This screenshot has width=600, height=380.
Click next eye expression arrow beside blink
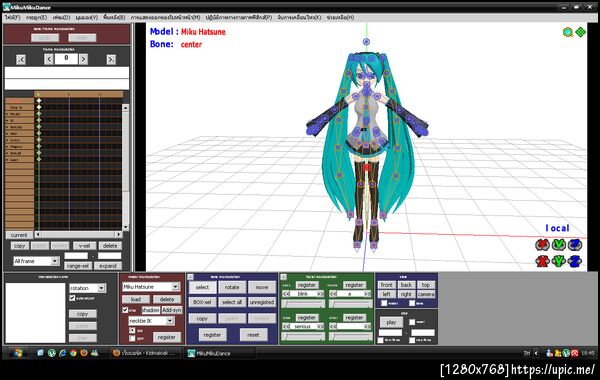320,294
